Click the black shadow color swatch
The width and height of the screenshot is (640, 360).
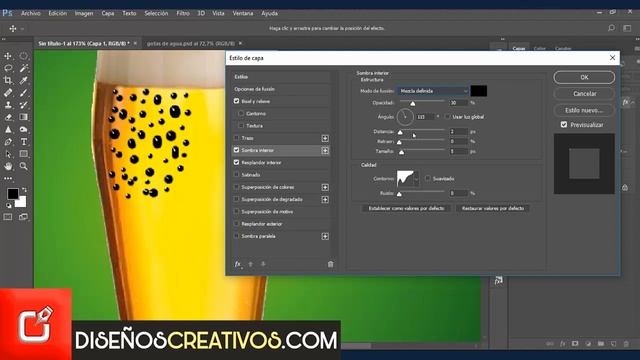(478, 91)
